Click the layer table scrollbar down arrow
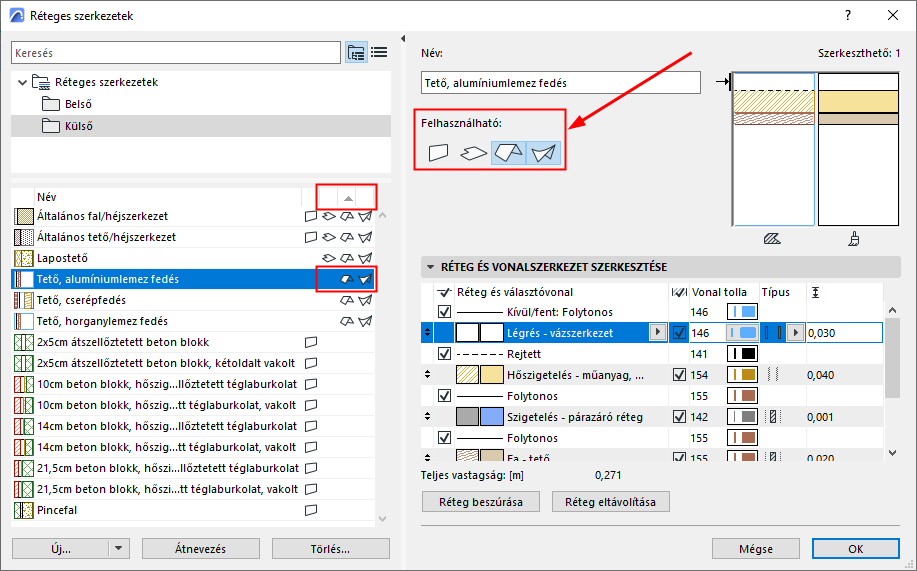The height and width of the screenshot is (571, 917). pos(892,452)
